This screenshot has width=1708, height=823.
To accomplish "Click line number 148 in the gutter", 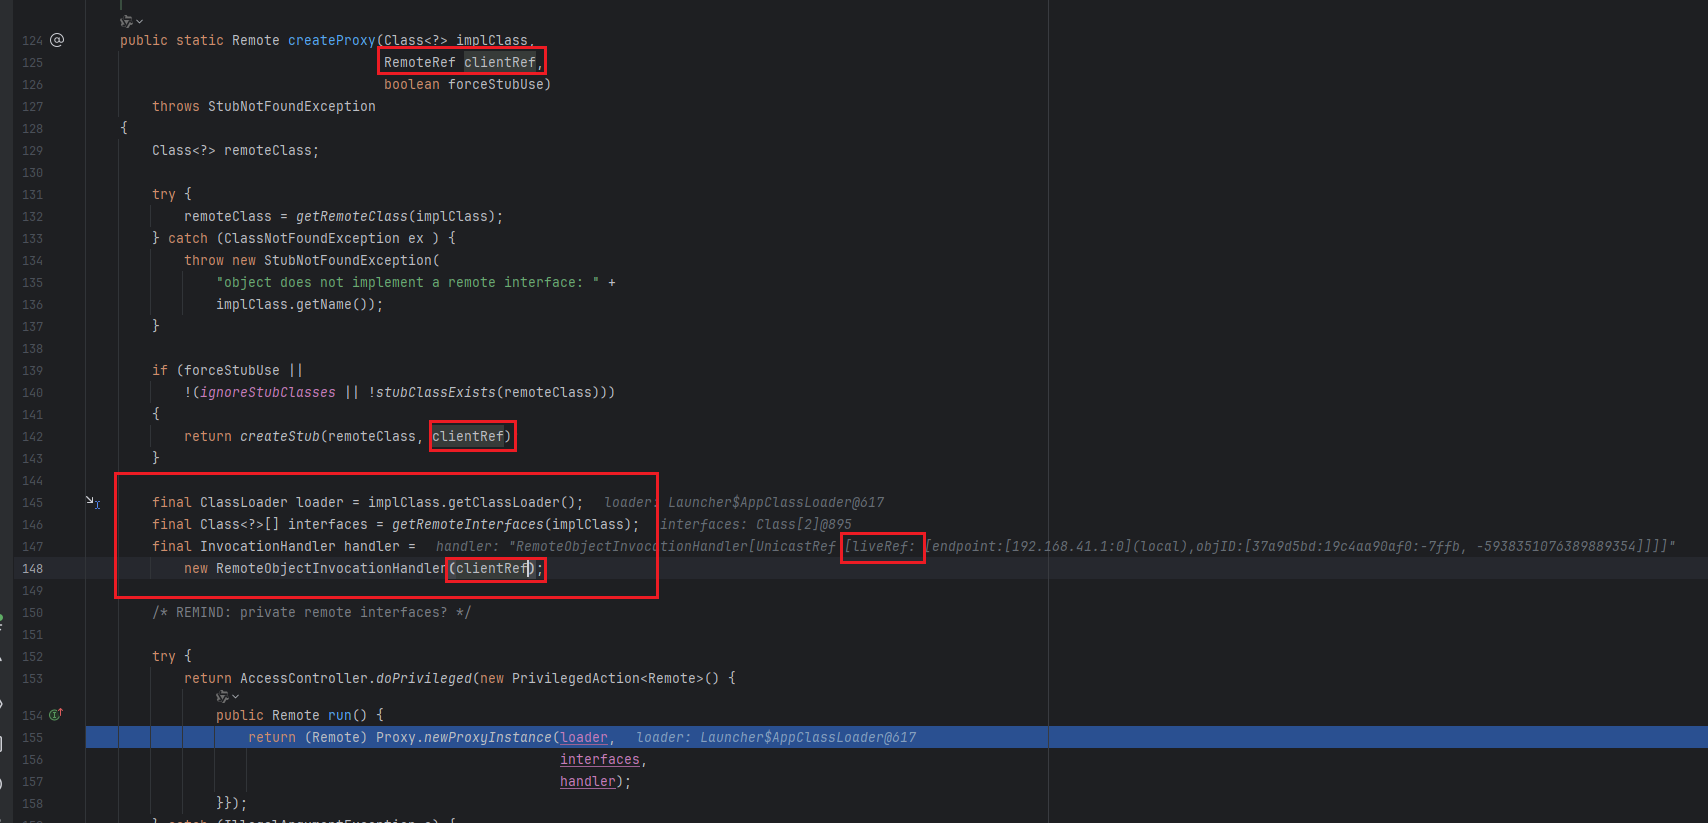I will click(x=33, y=569).
